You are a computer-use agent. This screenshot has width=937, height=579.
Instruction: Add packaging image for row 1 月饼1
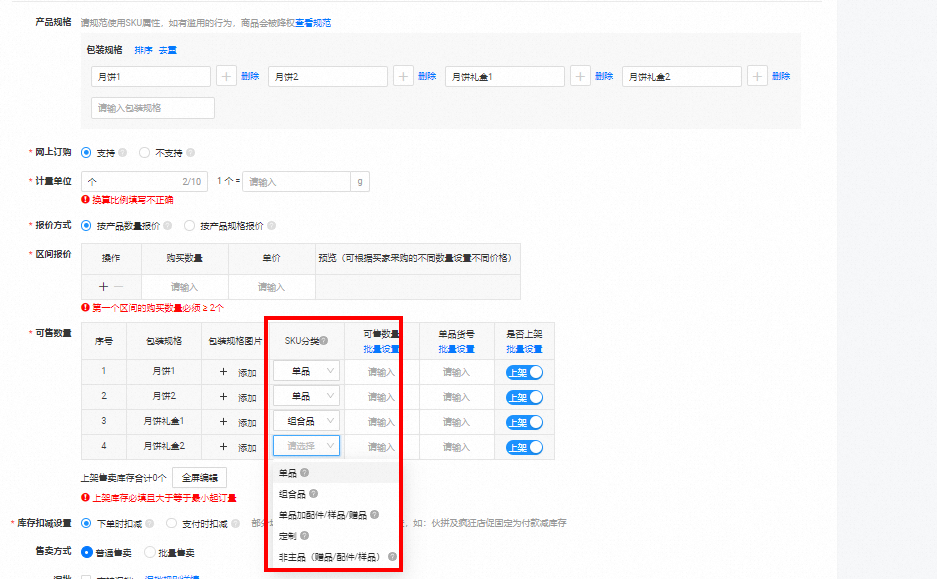[x=238, y=372]
